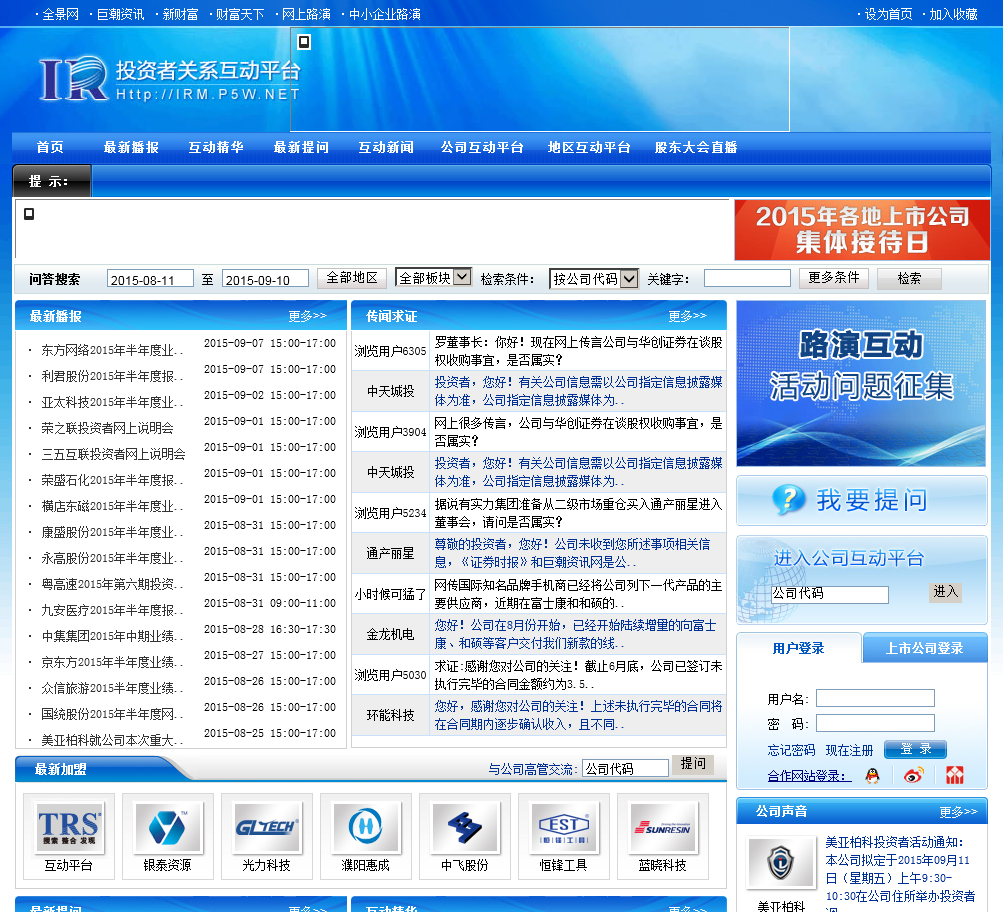Open 最新提问 navigation item

[x=301, y=148]
